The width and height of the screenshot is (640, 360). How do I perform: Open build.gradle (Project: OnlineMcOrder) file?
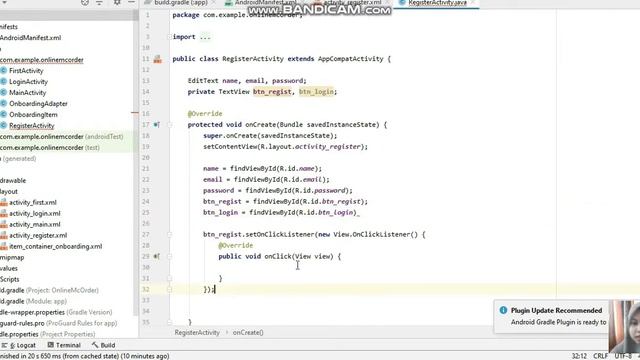tap(49, 290)
